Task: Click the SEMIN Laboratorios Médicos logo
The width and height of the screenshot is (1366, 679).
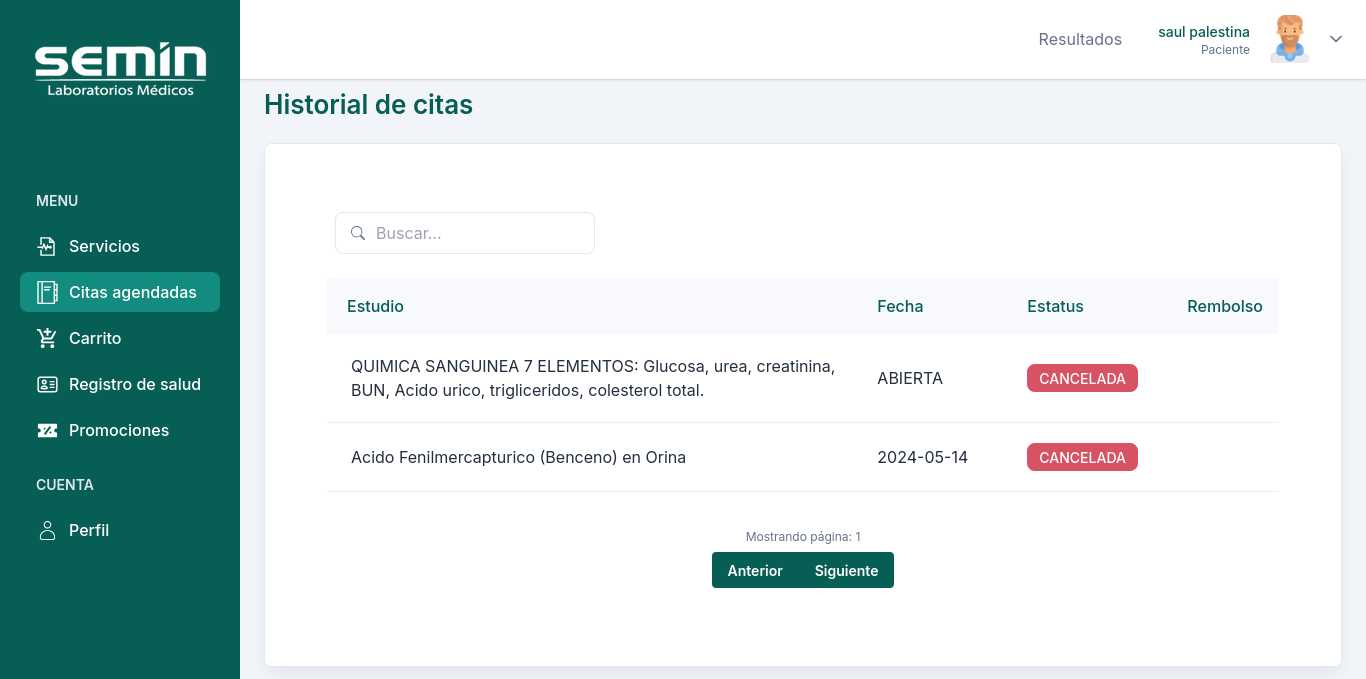Action: coord(120,68)
